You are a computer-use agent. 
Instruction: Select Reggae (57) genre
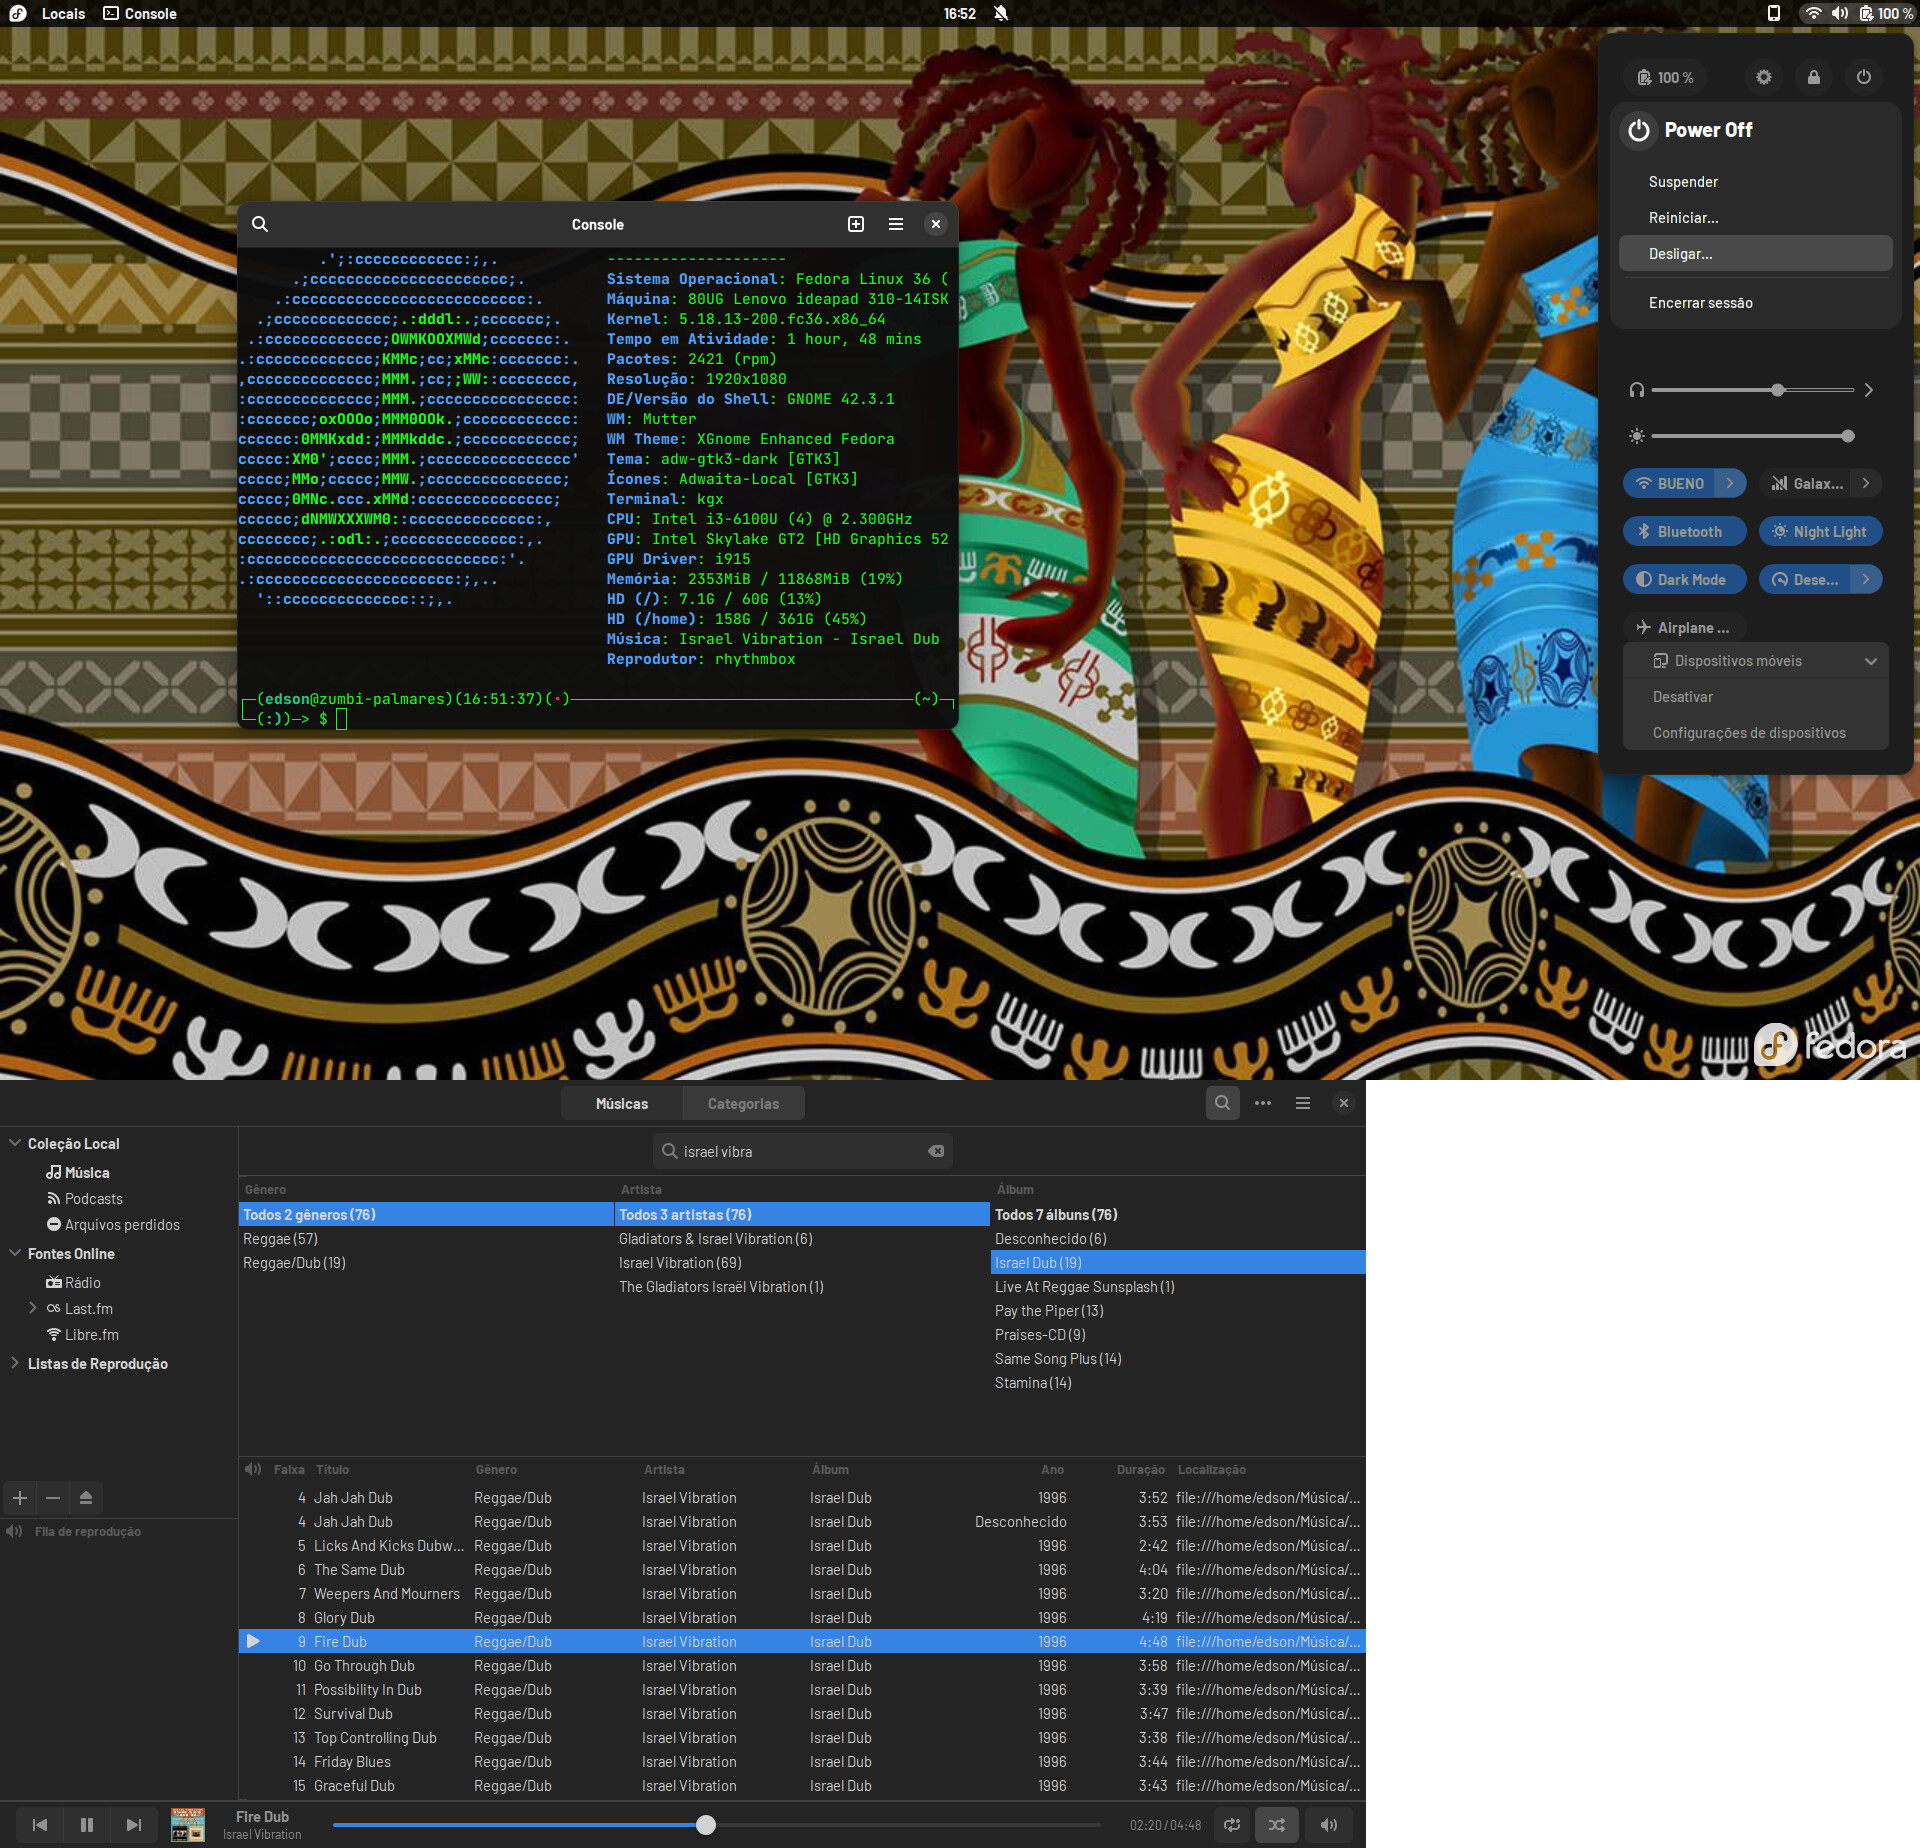pyautogui.click(x=426, y=1238)
